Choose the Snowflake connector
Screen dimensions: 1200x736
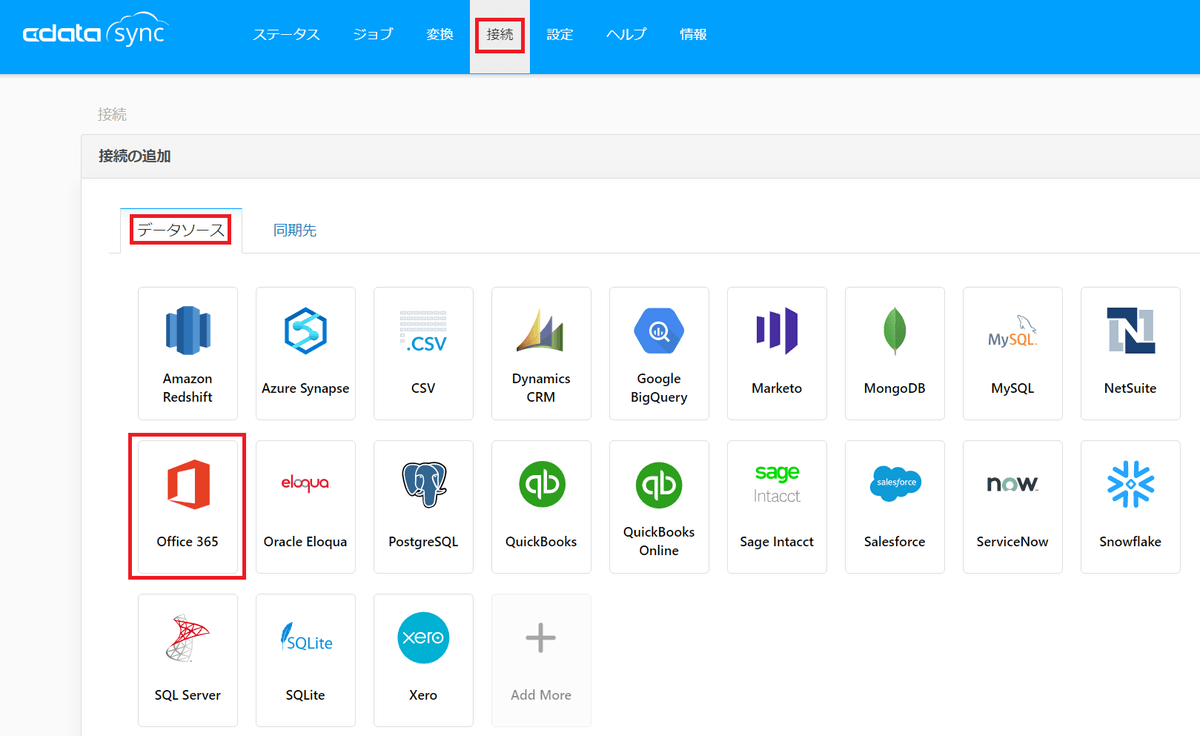pos(1131,507)
